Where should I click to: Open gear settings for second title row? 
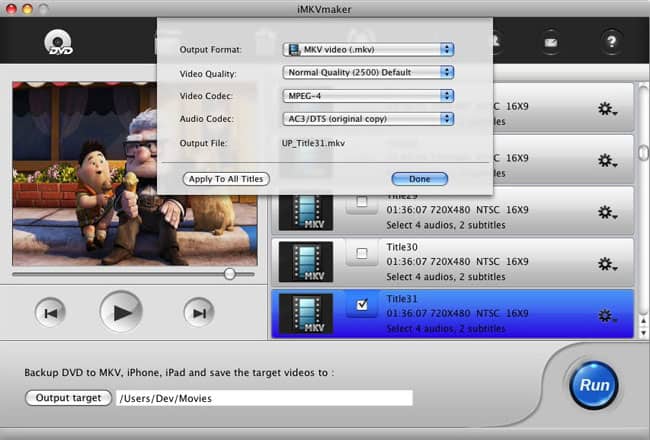click(607, 160)
